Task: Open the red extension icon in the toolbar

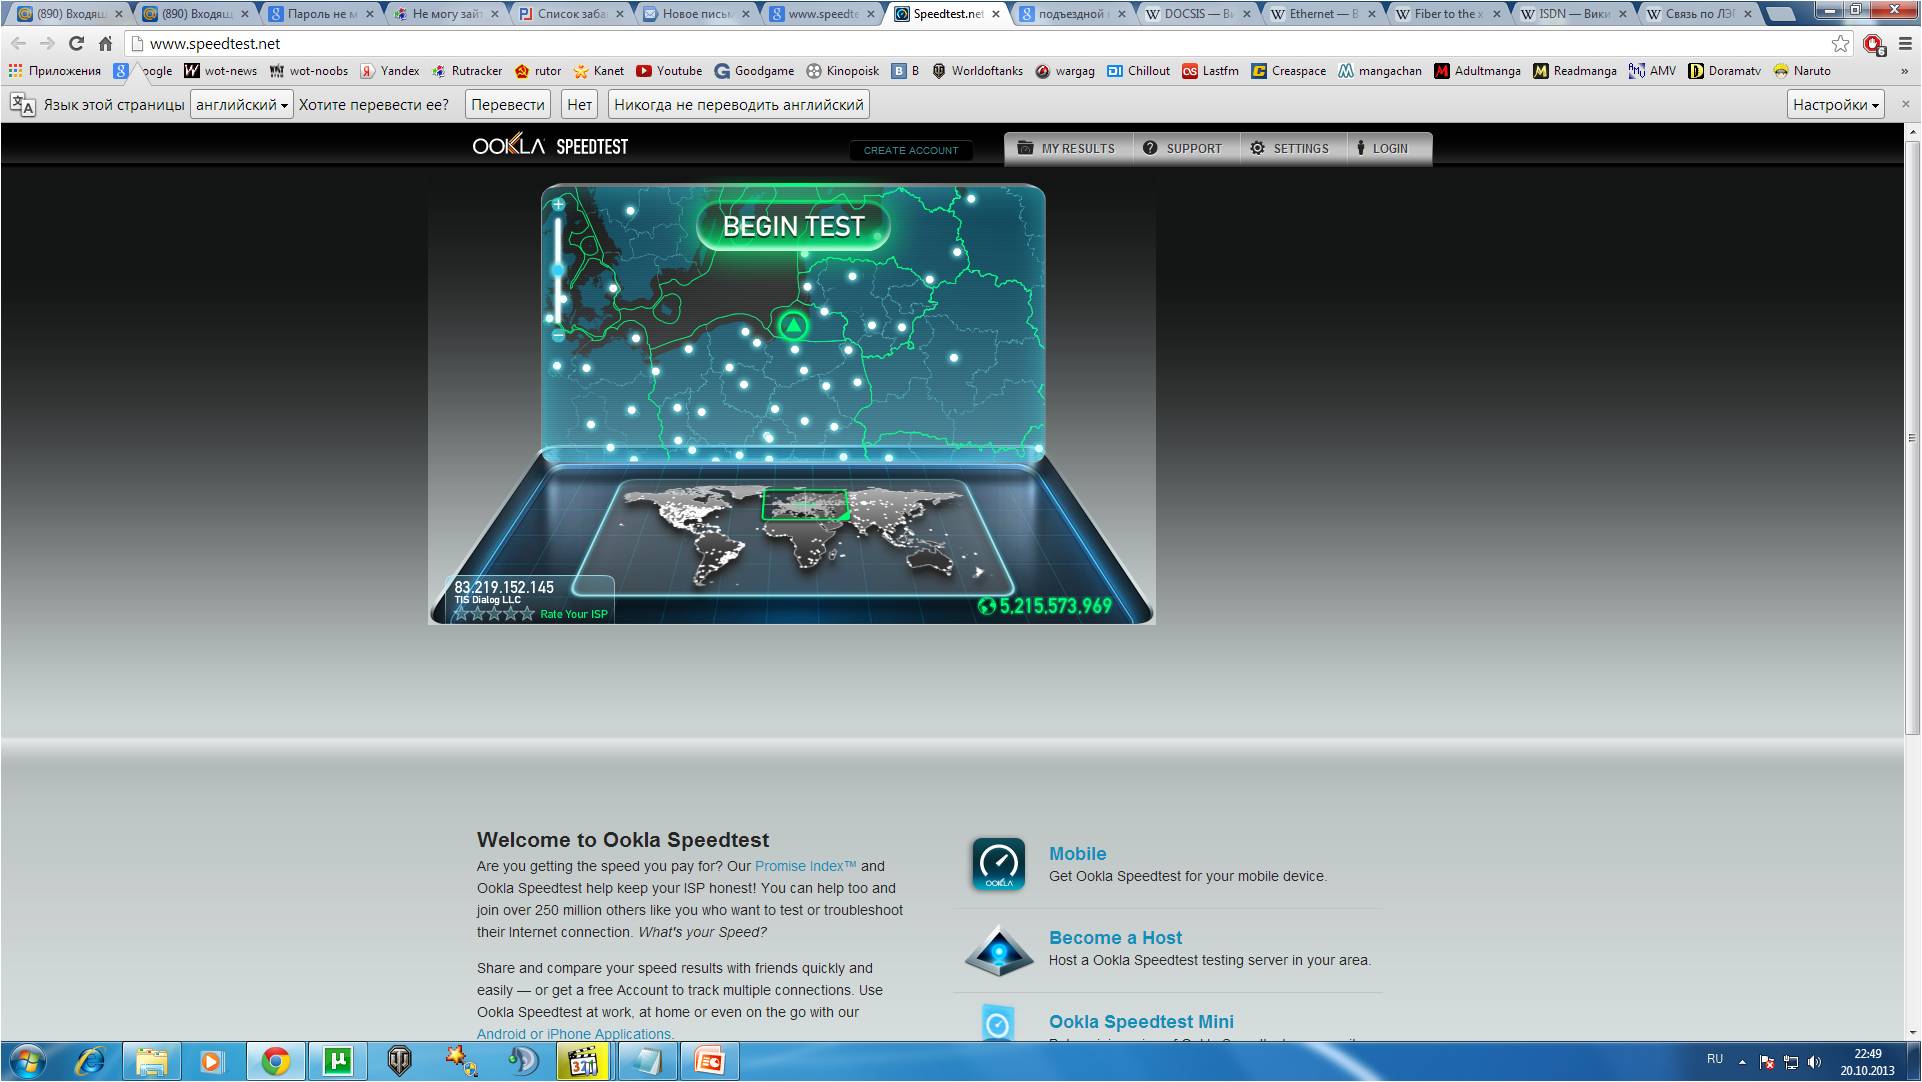Action: click(1873, 44)
